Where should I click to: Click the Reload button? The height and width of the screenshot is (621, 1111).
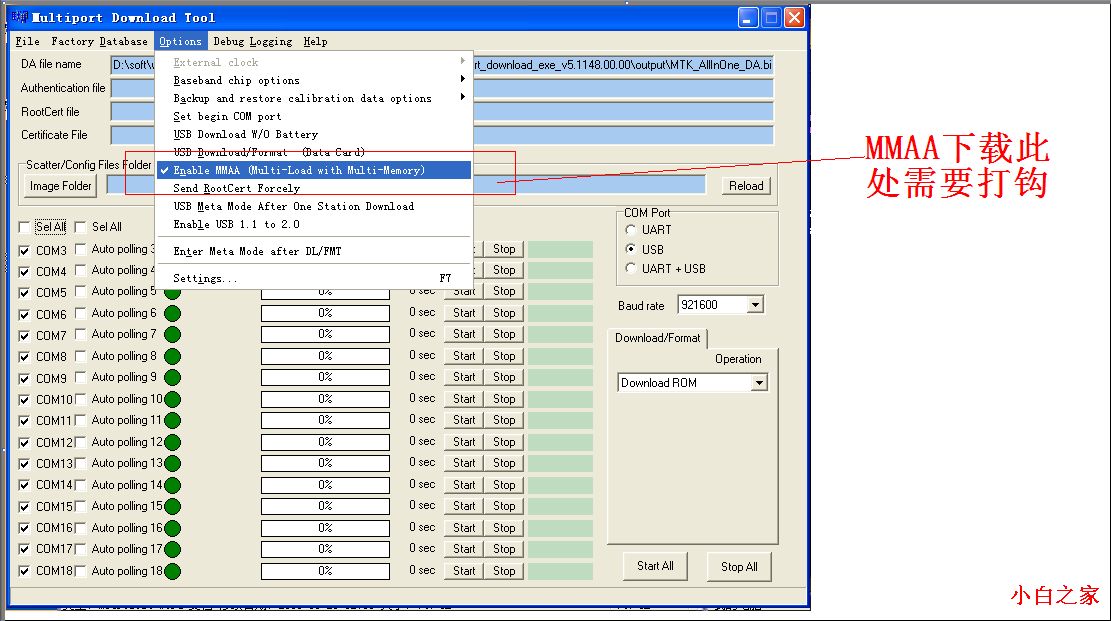pyautogui.click(x=746, y=186)
